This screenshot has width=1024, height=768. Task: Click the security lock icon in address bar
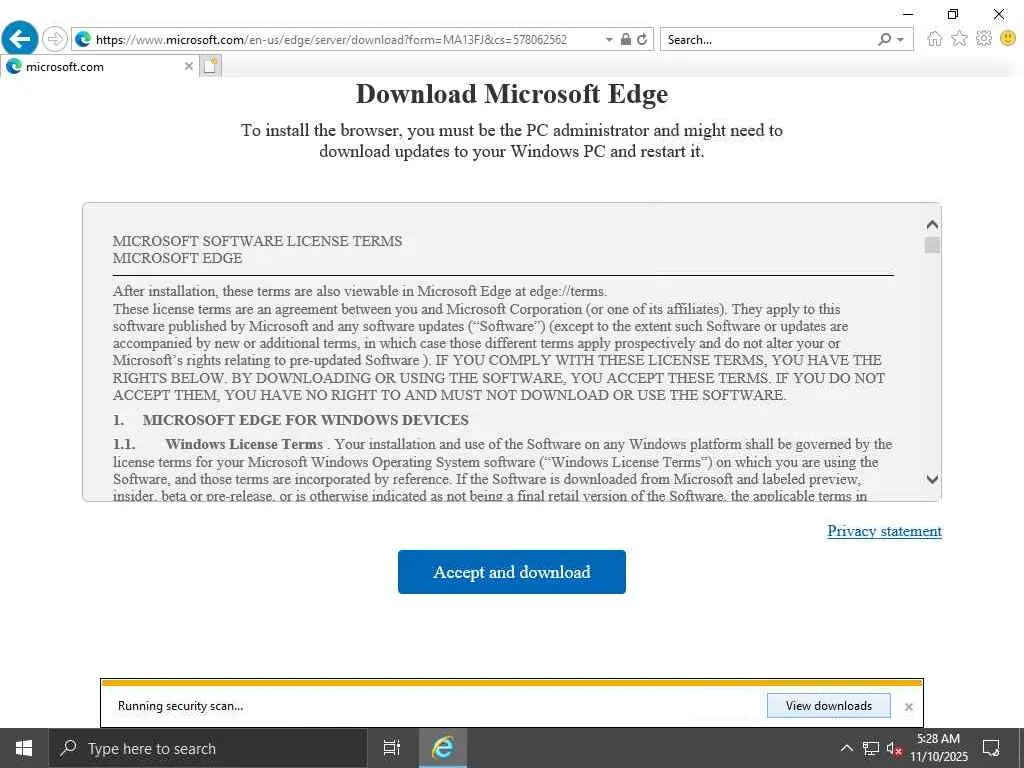[x=626, y=39]
